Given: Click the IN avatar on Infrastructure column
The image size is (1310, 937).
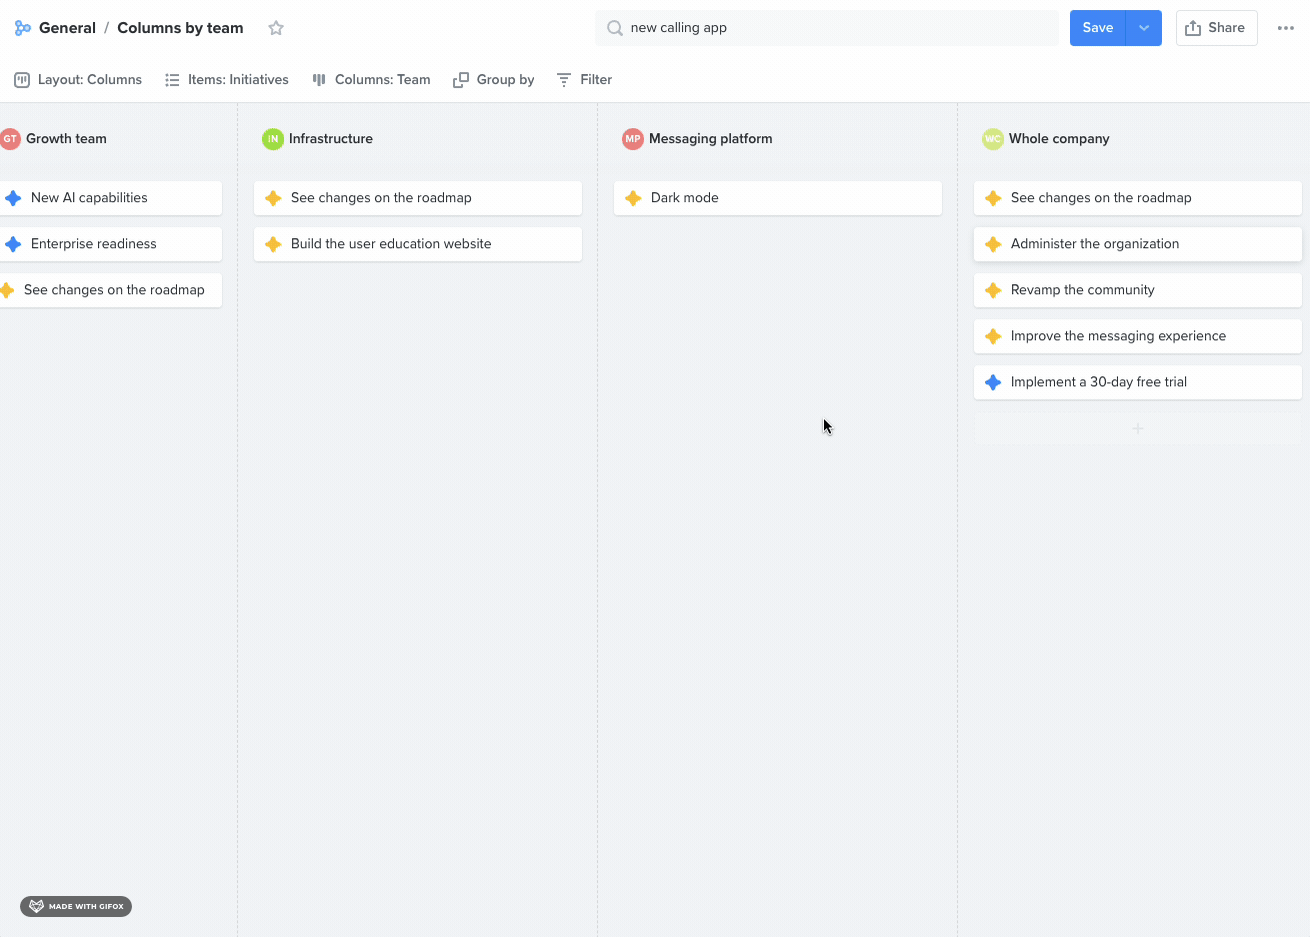Looking at the screenshot, I should click(272, 139).
